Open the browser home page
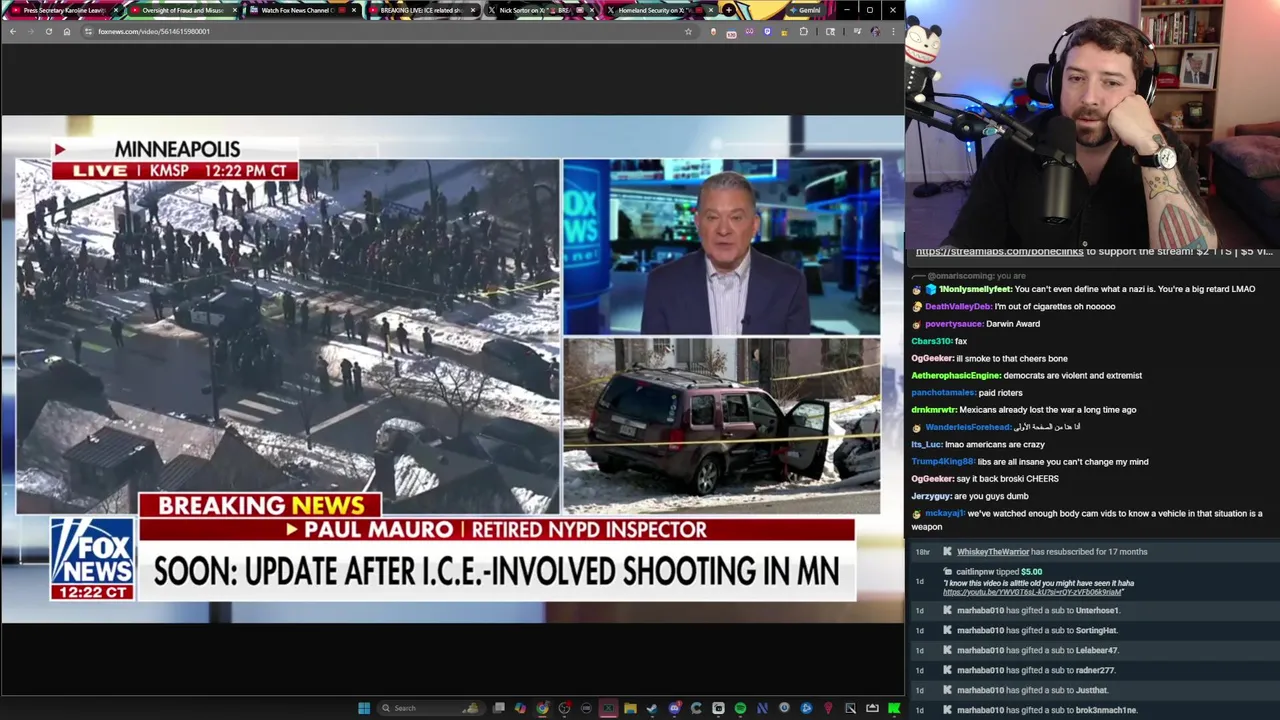The height and width of the screenshot is (720, 1280). click(67, 31)
